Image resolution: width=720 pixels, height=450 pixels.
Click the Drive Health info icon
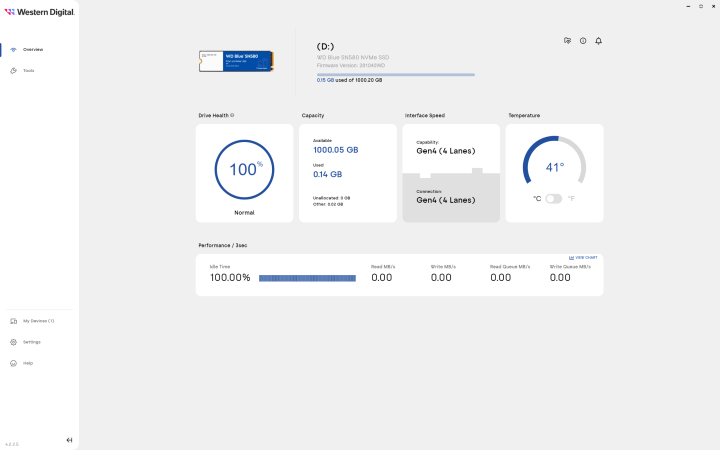pos(232,115)
